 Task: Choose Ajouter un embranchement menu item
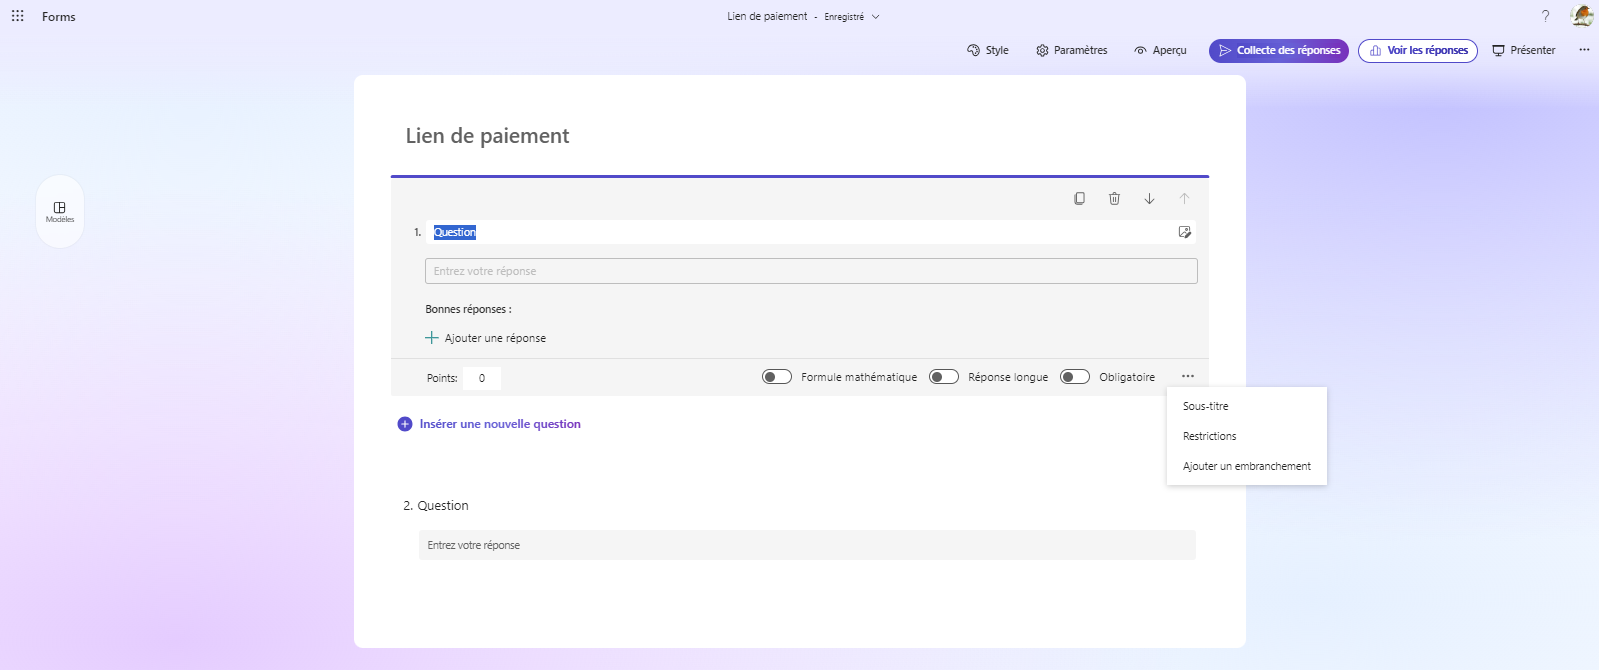point(1246,466)
